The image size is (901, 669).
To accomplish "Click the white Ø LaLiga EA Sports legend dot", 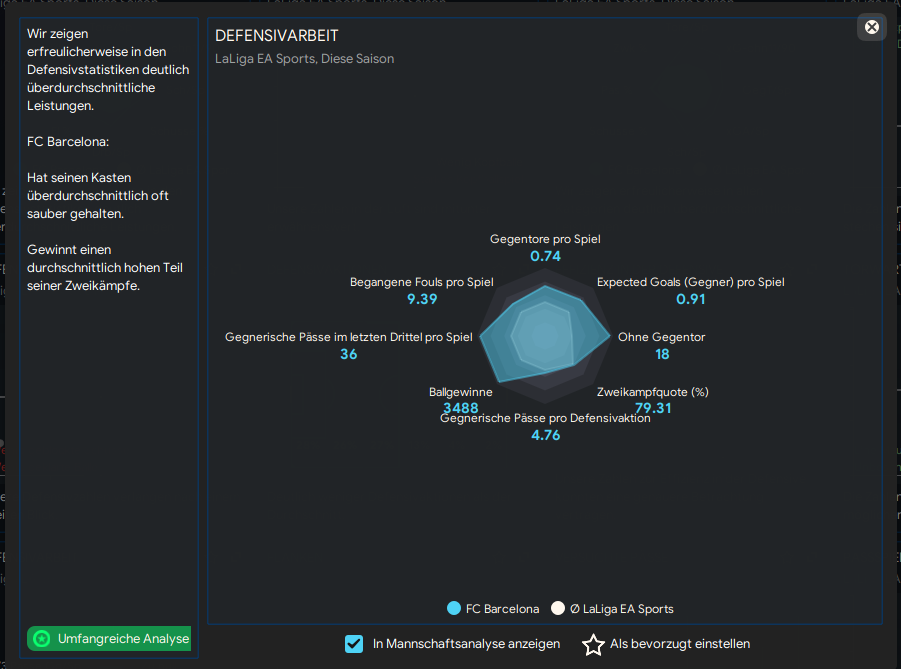I will tap(558, 608).
